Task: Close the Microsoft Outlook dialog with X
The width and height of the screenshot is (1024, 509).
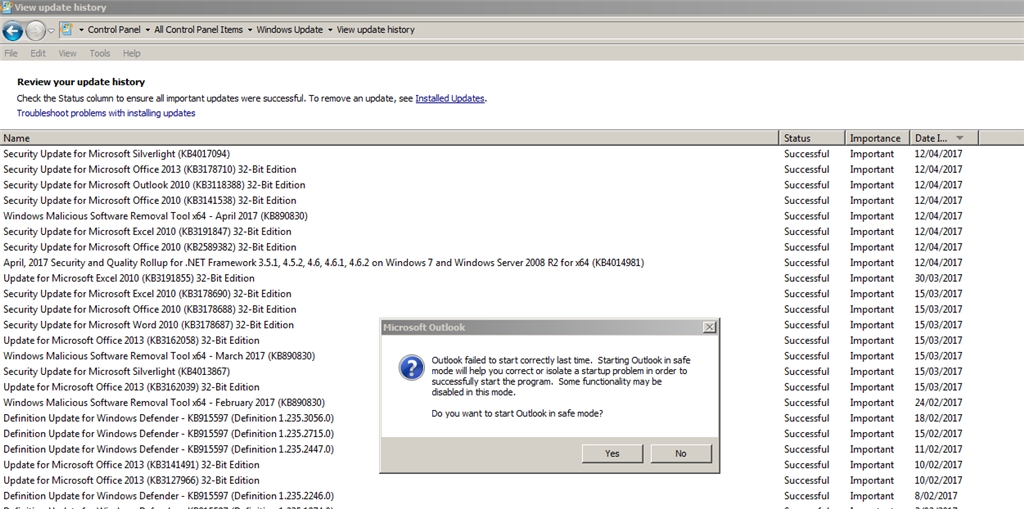Action: pyautogui.click(x=709, y=327)
